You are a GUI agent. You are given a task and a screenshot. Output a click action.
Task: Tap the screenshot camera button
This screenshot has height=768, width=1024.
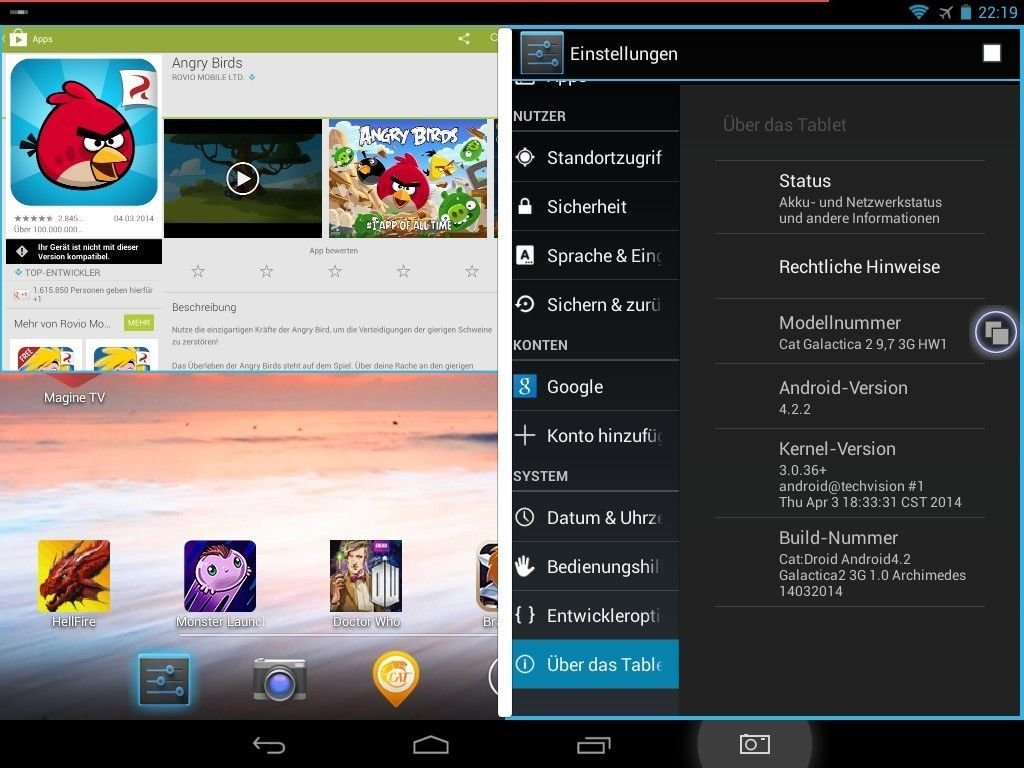coord(754,744)
